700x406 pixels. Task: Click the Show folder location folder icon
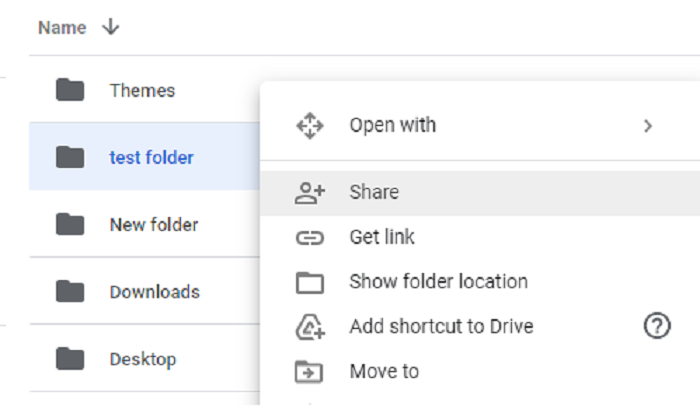(310, 283)
